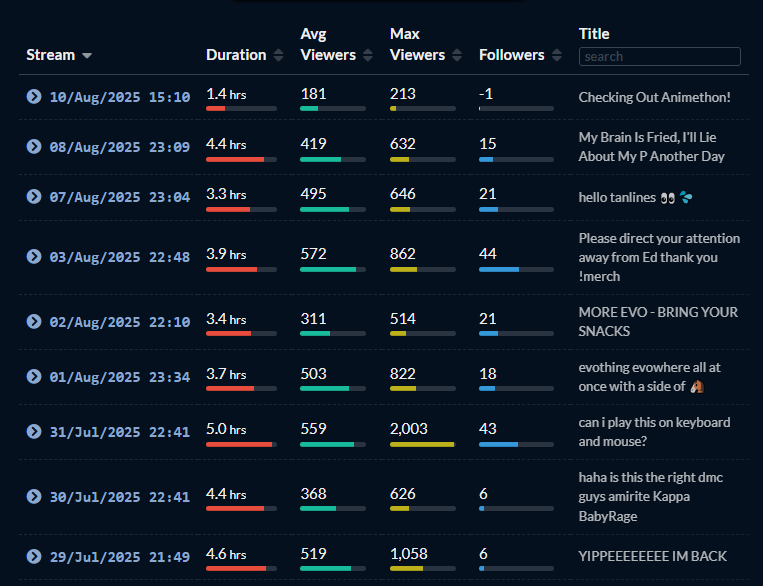Click 'MORE EVO - BRING YOUR SNACKS' title
Screen dimensions: 763x586
(x=658, y=321)
